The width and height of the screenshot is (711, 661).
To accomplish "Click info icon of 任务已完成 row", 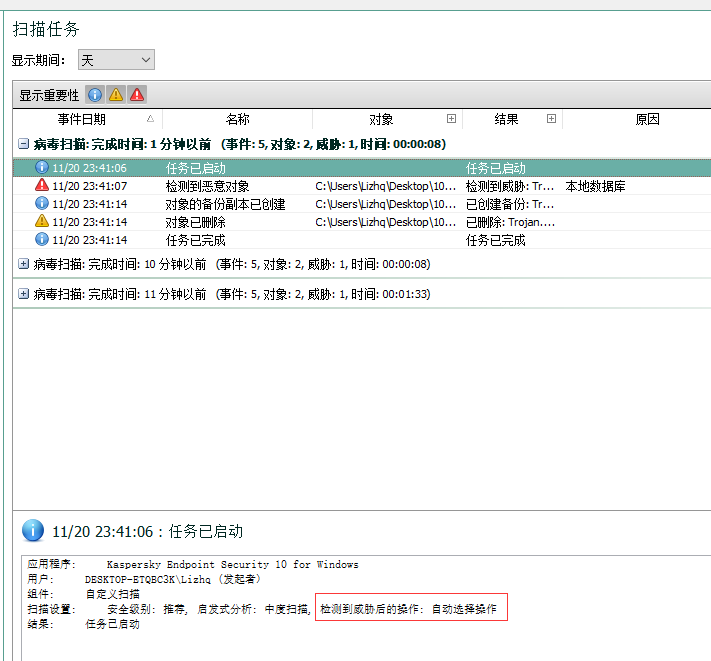I will 42,240.
